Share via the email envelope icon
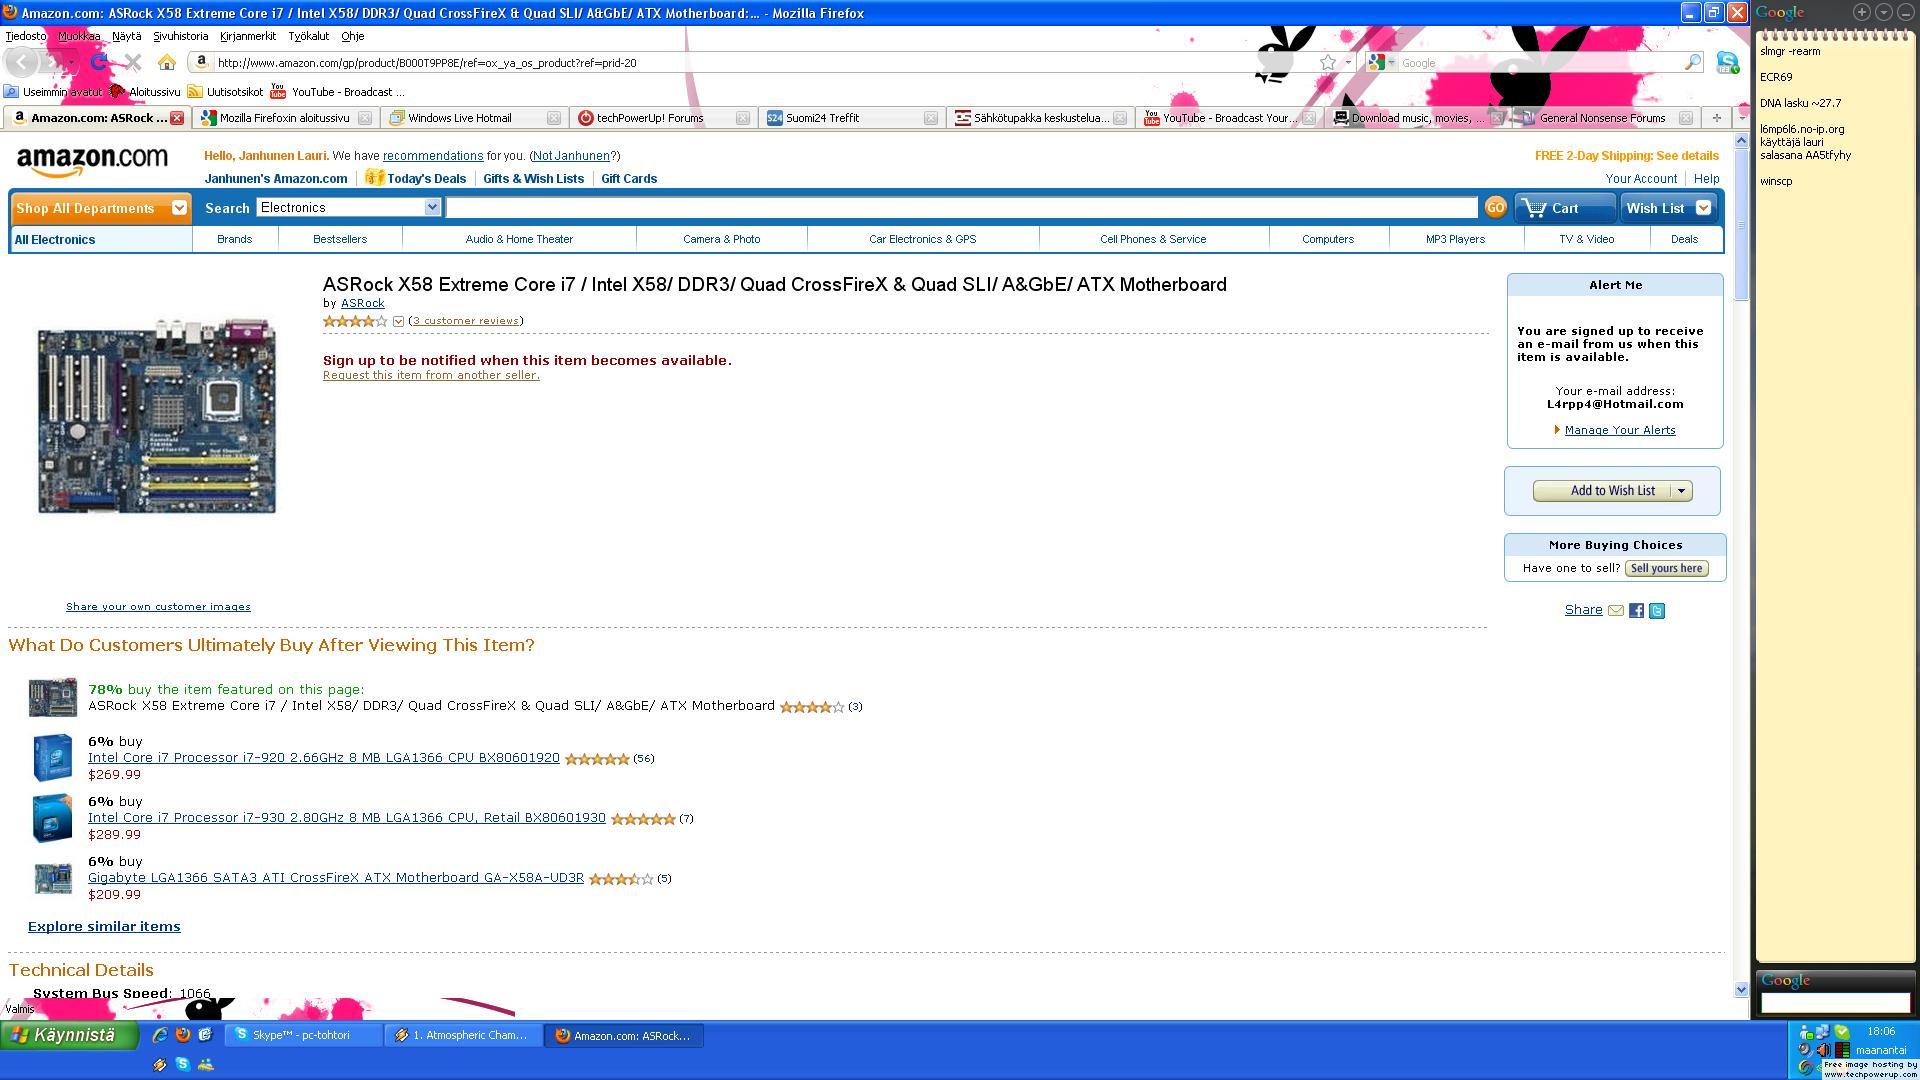The width and height of the screenshot is (1920, 1080). pos(1616,610)
